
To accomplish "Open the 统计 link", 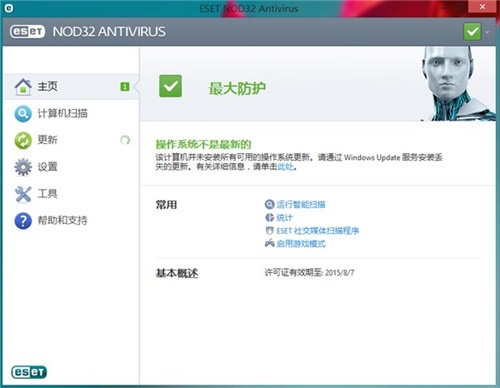I will click(x=284, y=218).
